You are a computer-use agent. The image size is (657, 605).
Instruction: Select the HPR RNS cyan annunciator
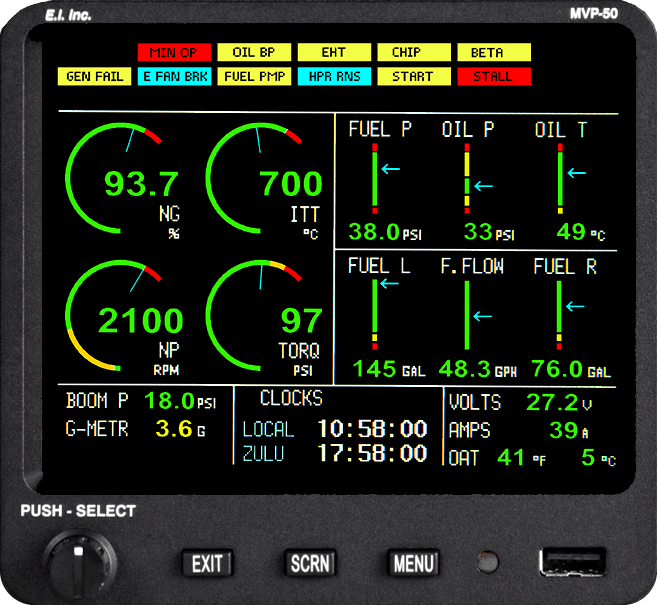(334, 77)
